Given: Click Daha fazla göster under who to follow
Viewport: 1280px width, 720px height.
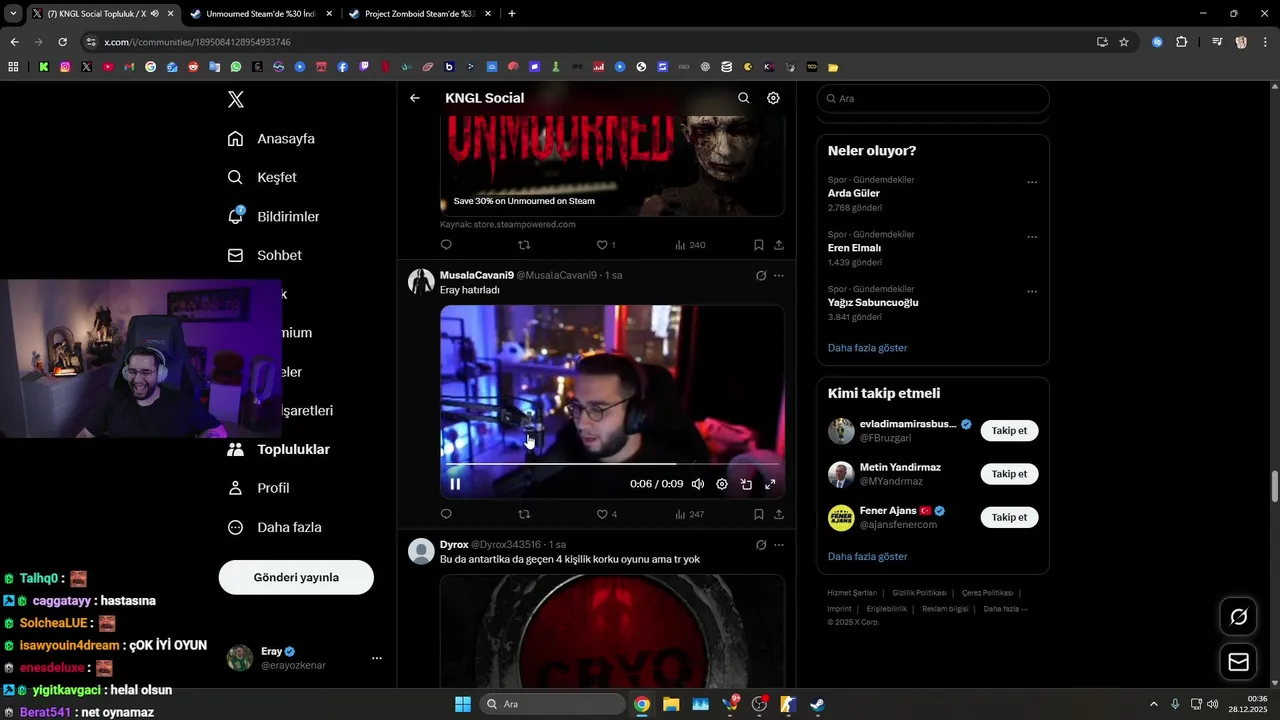Looking at the screenshot, I should pos(867,556).
